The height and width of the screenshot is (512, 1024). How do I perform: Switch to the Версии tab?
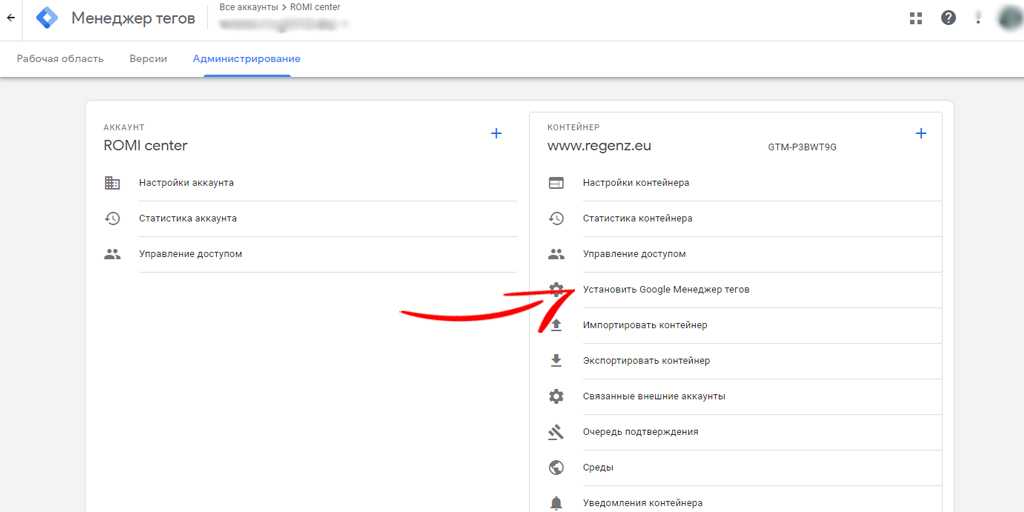[148, 59]
